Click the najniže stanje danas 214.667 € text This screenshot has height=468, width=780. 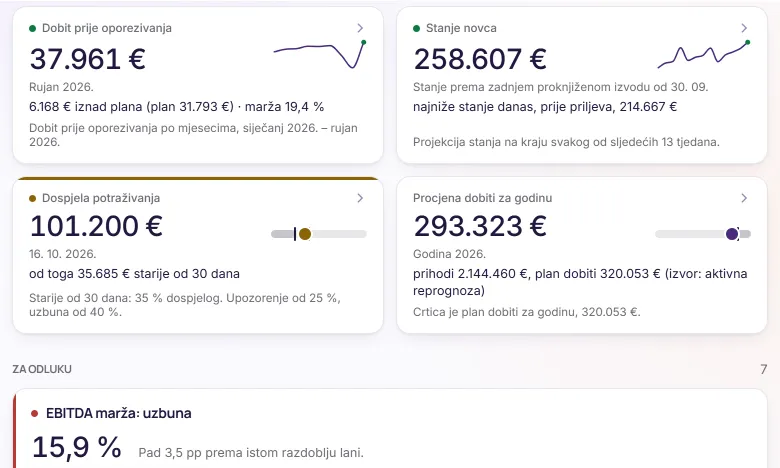coord(545,106)
